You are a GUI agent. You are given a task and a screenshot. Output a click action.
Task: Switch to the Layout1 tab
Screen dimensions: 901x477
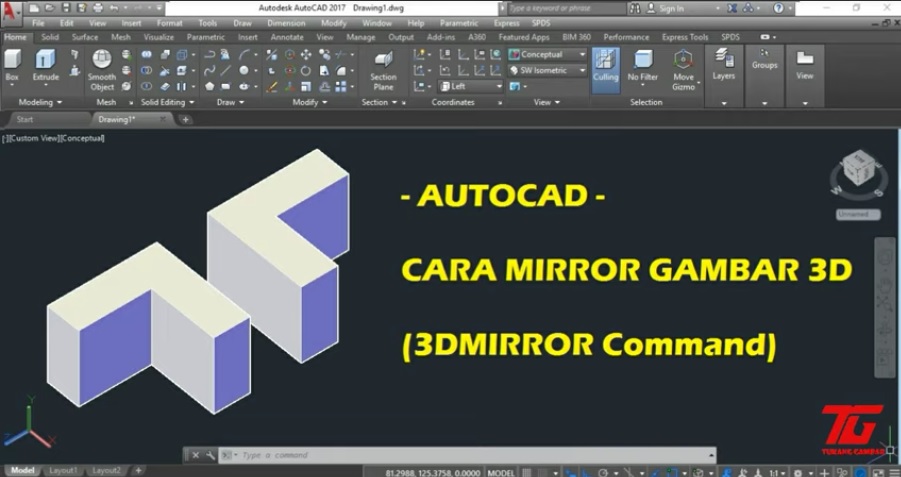[x=63, y=471]
